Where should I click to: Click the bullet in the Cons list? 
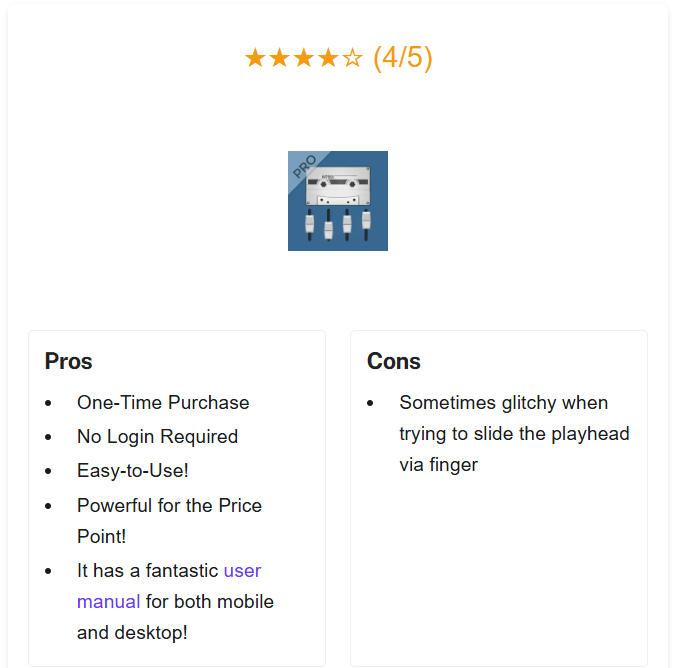pyautogui.click(x=371, y=404)
